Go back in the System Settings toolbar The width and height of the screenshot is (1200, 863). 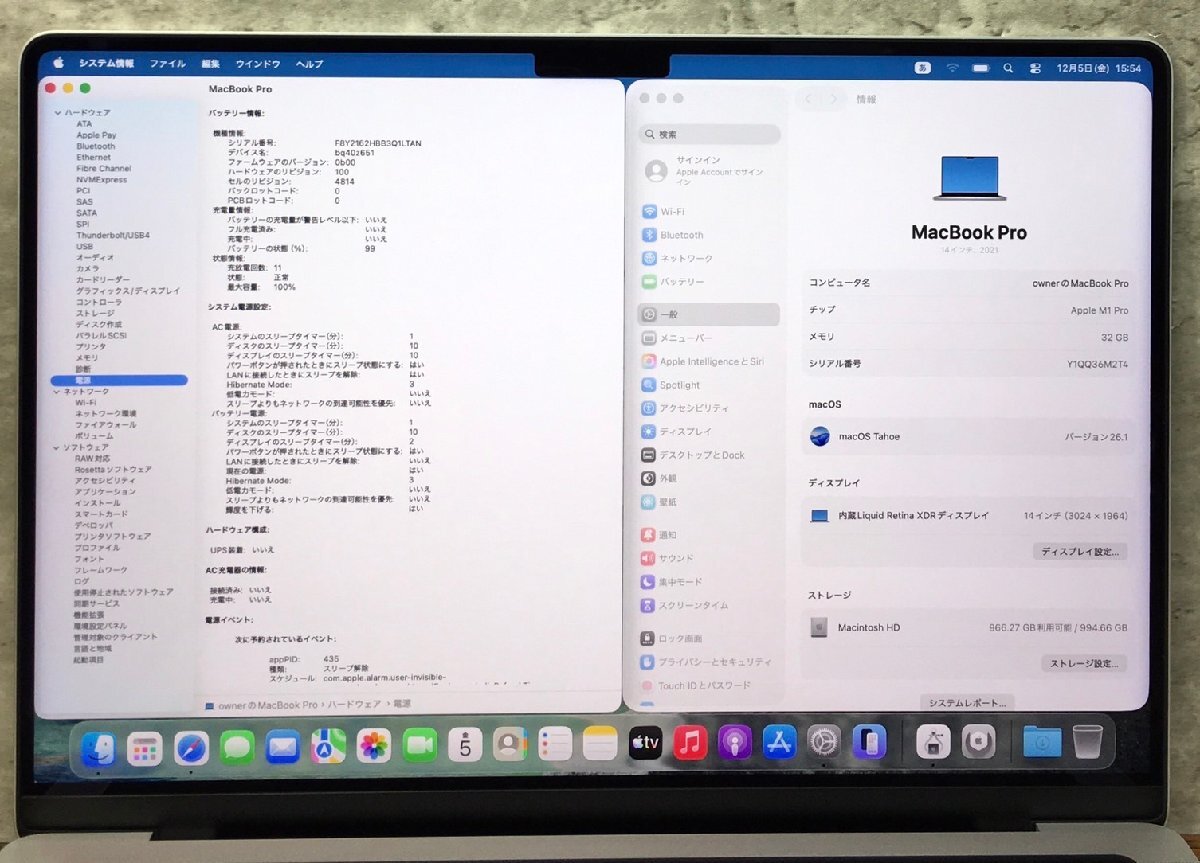coord(808,99)
